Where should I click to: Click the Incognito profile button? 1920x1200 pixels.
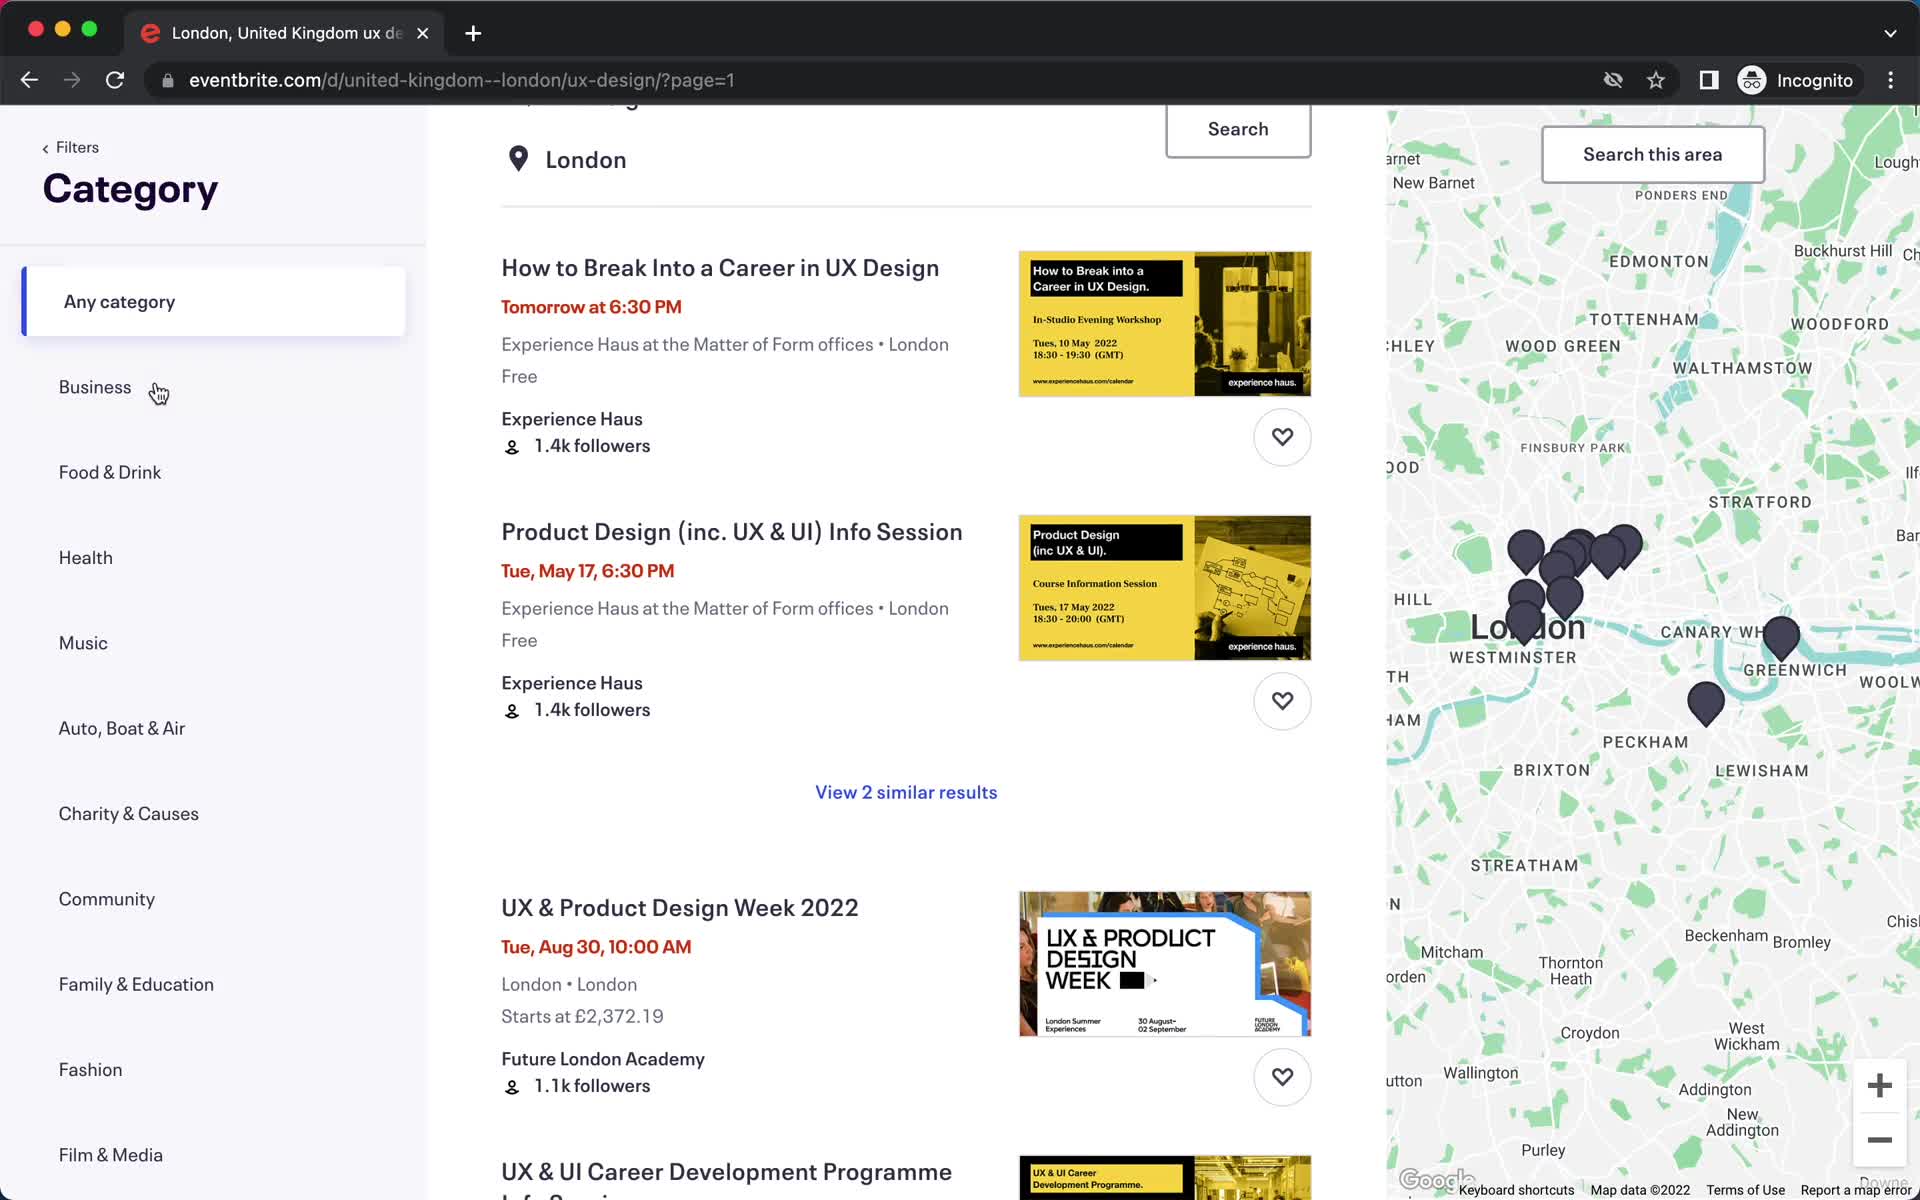click(1797, 80)
